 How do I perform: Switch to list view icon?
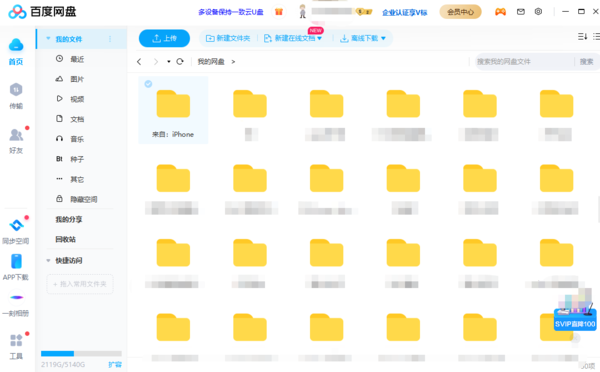[x=596, y=37]
